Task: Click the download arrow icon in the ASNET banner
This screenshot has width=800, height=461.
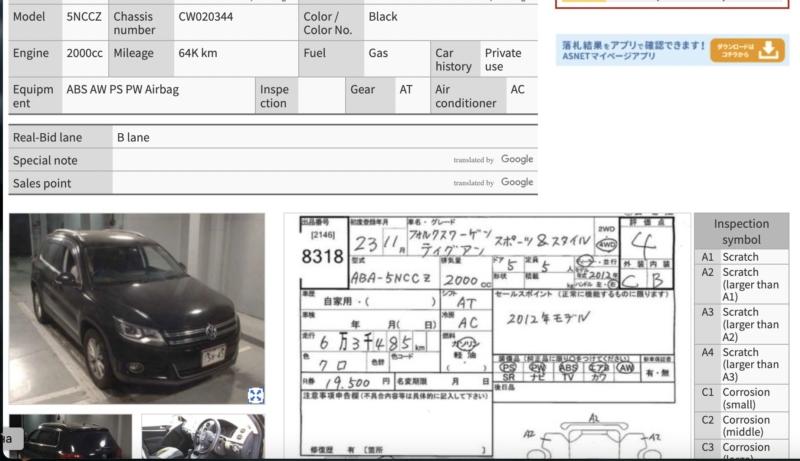Action: pos(768,49)
